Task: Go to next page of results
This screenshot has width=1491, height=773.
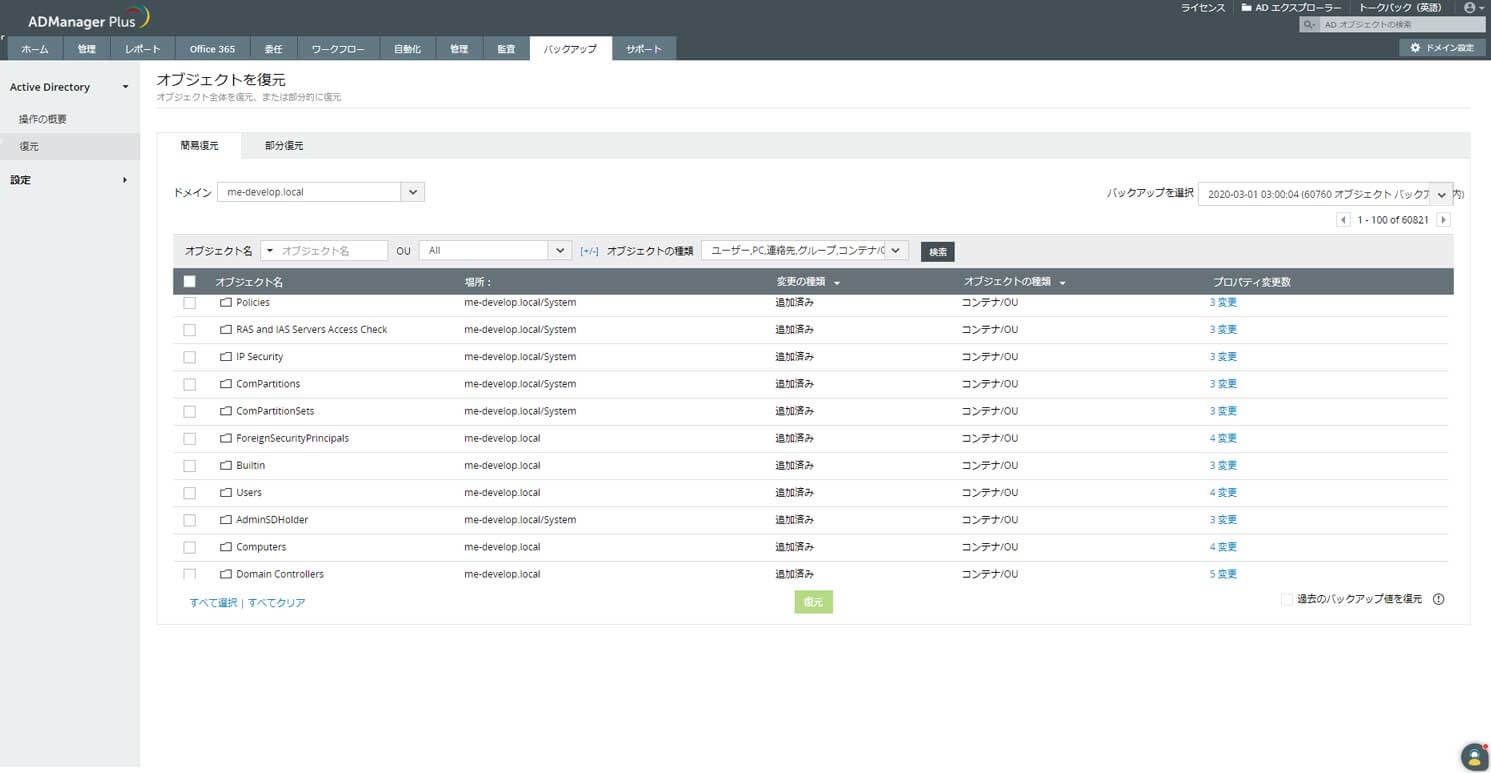Action: 1443,220
